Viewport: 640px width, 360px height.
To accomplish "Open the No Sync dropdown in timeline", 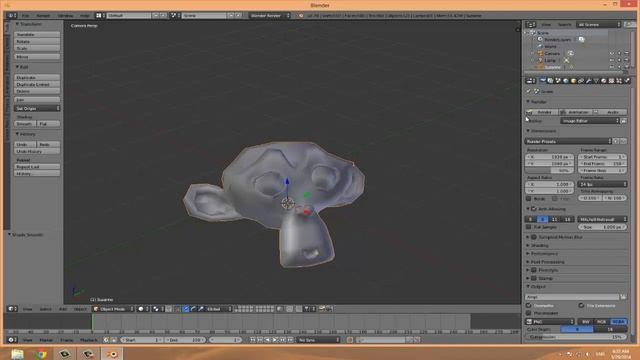I will click(318, 340).
